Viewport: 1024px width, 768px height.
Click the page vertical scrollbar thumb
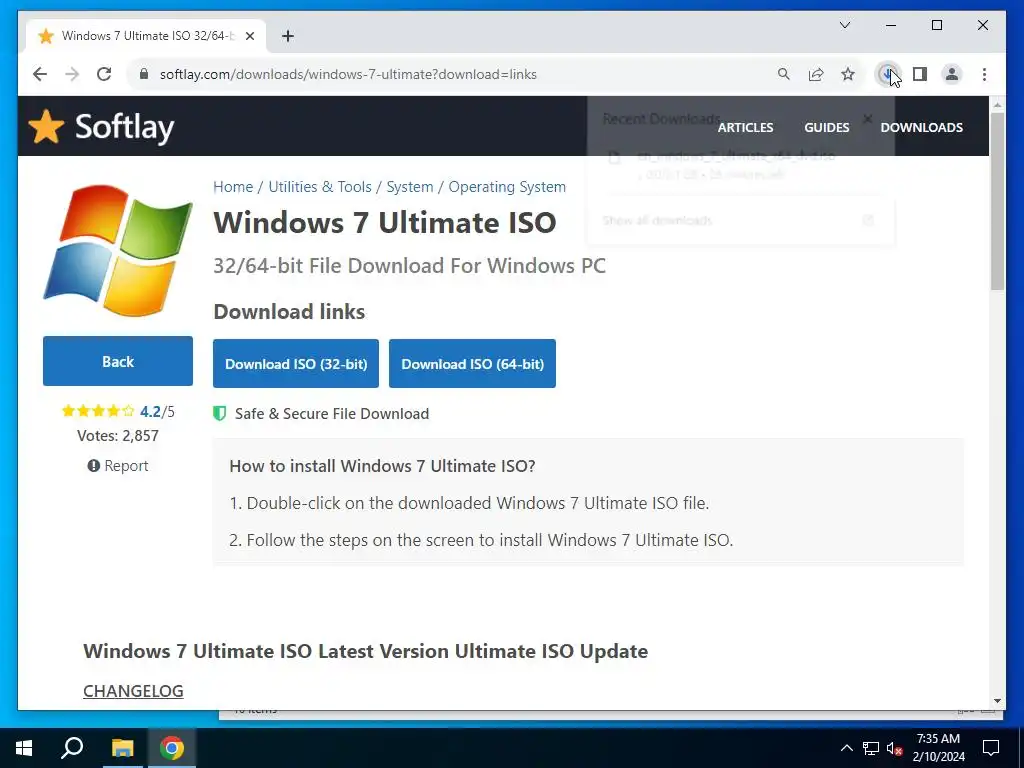[997, 201]
